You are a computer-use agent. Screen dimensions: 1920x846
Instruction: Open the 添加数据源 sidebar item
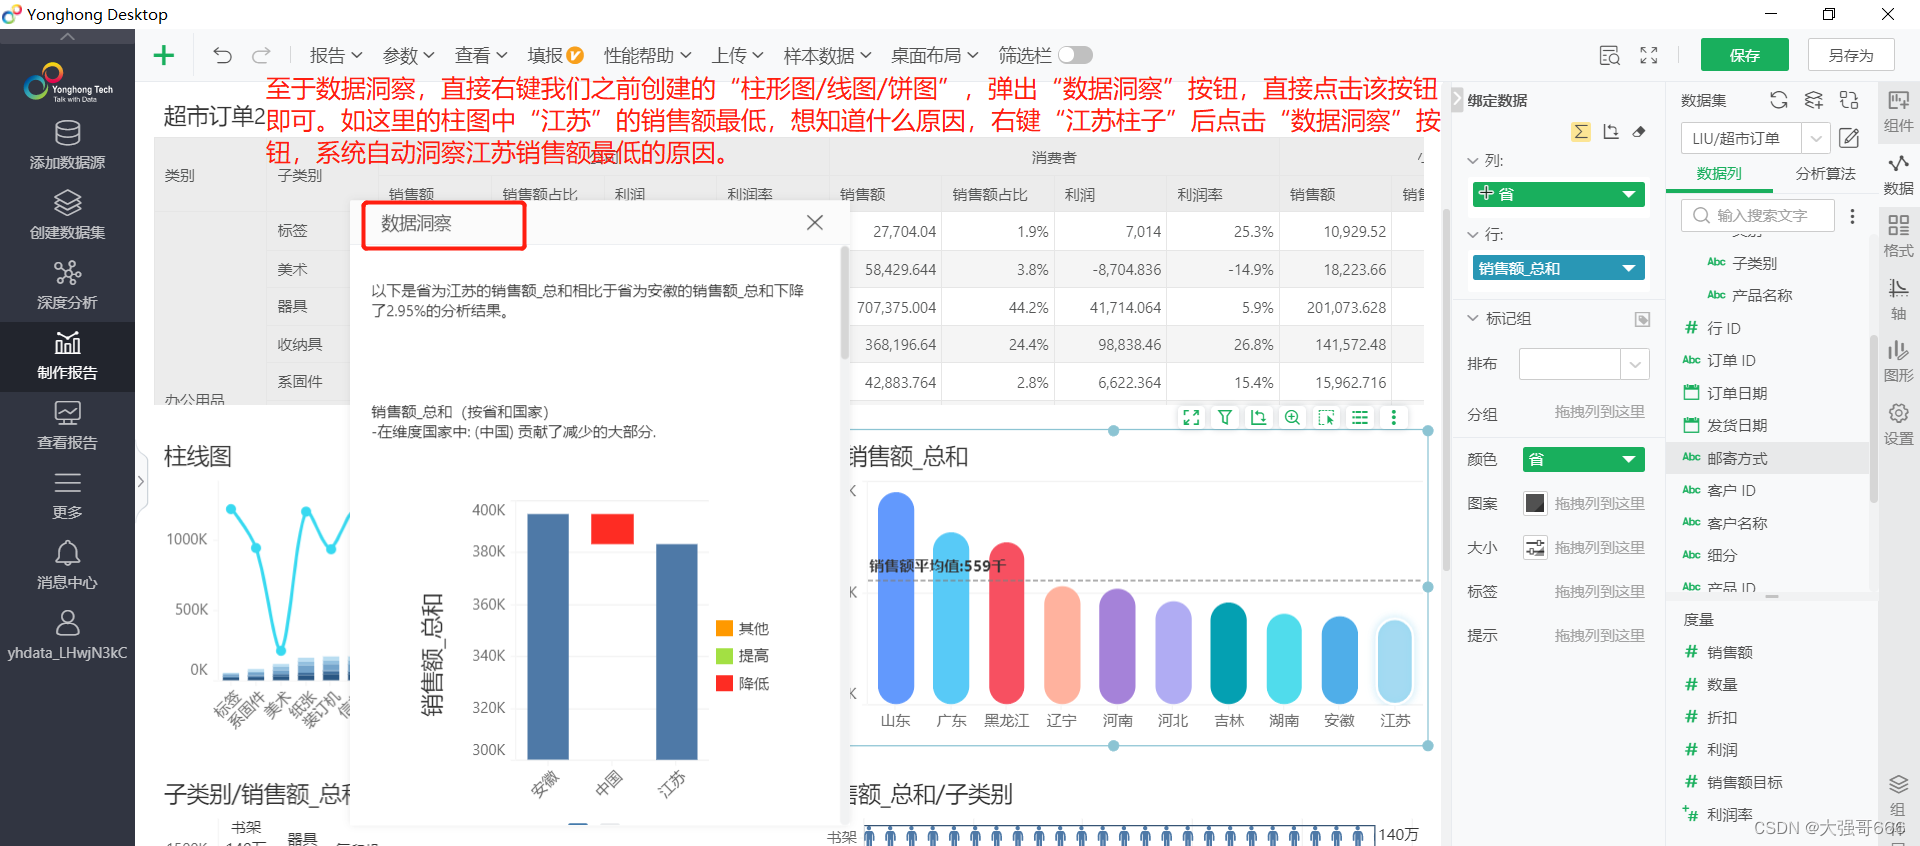tap(67, 145)
